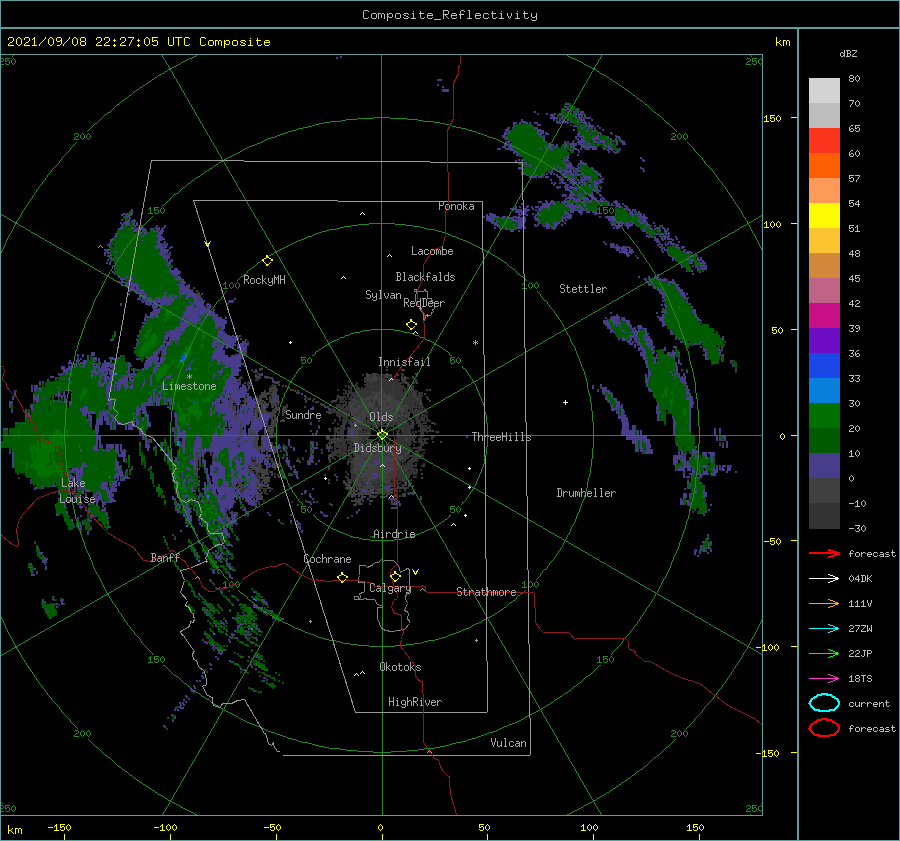Click the Innisfail label
This screenshot has width=900, height=841.
404,362
